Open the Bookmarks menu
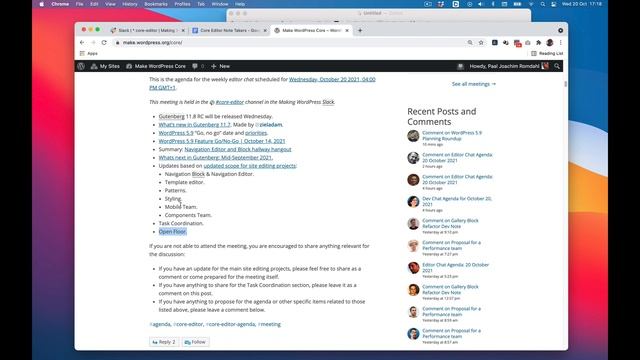 (156, 4)
